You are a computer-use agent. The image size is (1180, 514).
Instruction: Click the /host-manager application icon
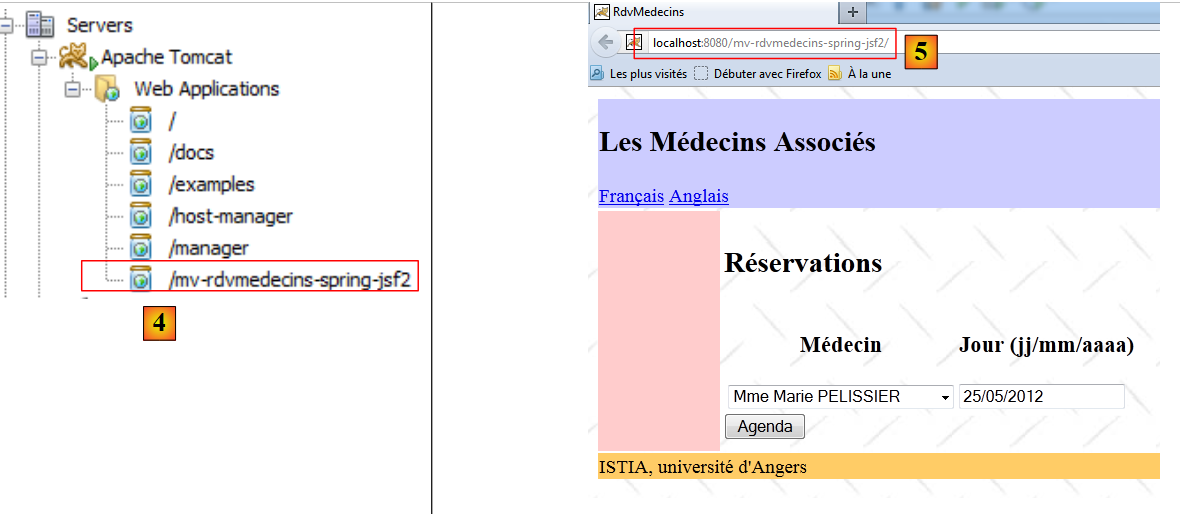141,217
